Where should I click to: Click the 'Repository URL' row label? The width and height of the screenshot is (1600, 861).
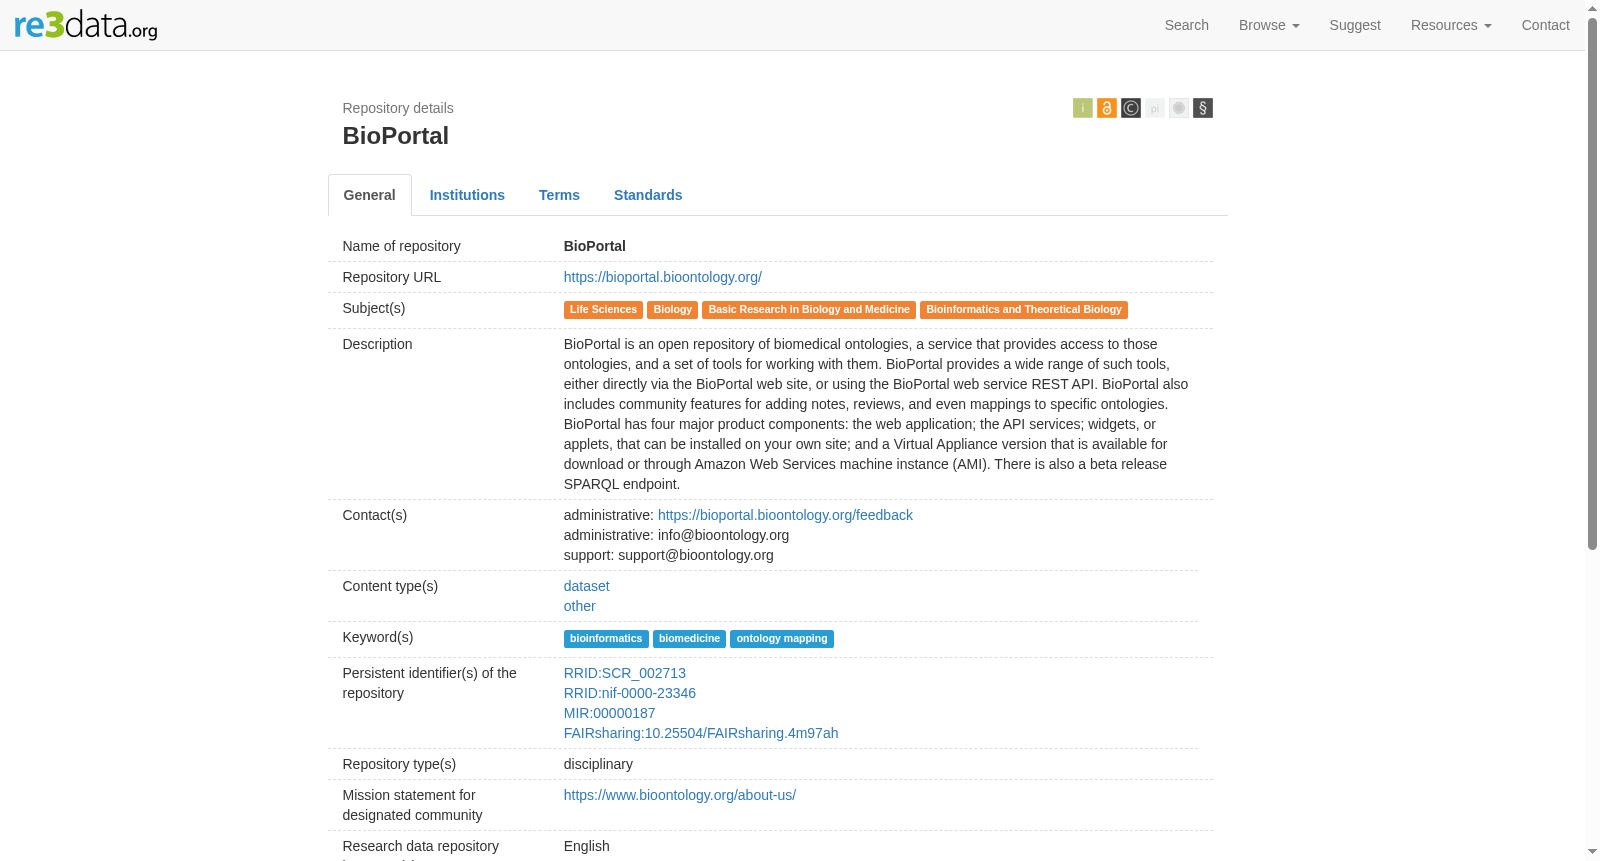[392, 277]
